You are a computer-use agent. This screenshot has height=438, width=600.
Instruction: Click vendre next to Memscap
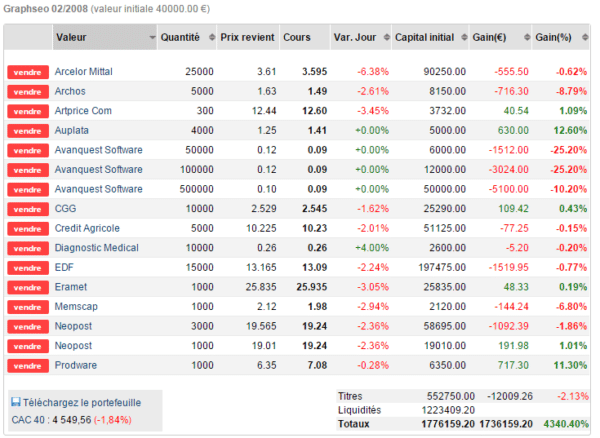(x=28, y=307)
